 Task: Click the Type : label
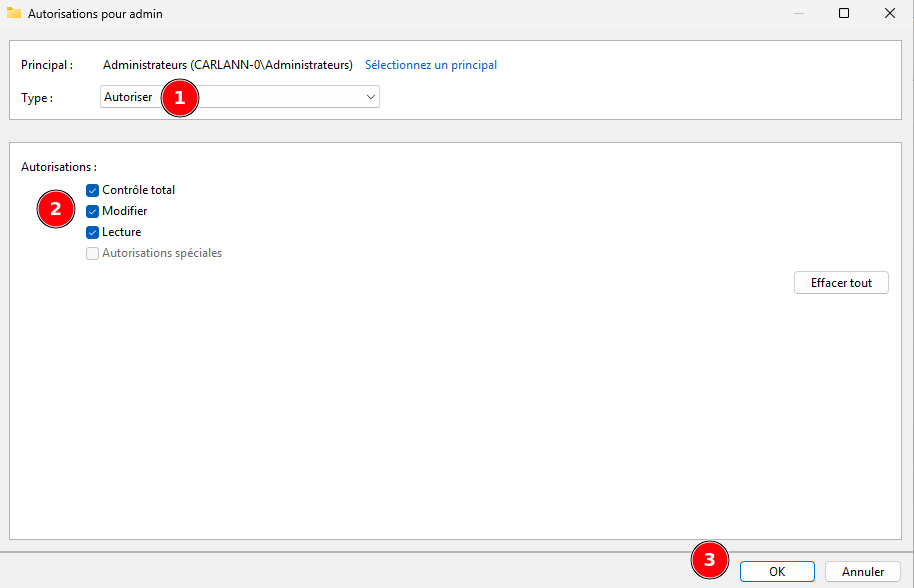click(37, 98)
